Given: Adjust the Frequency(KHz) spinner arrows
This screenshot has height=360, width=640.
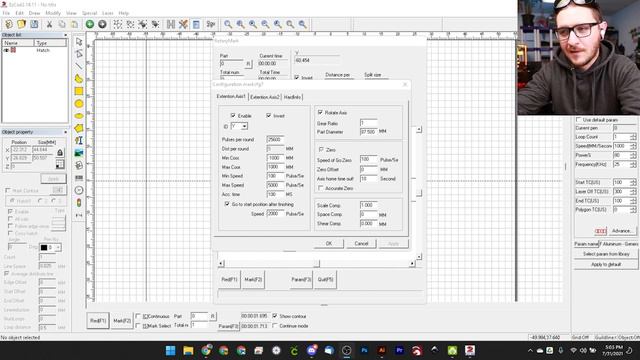Looking at the screenshot, I should pos(633,164).
